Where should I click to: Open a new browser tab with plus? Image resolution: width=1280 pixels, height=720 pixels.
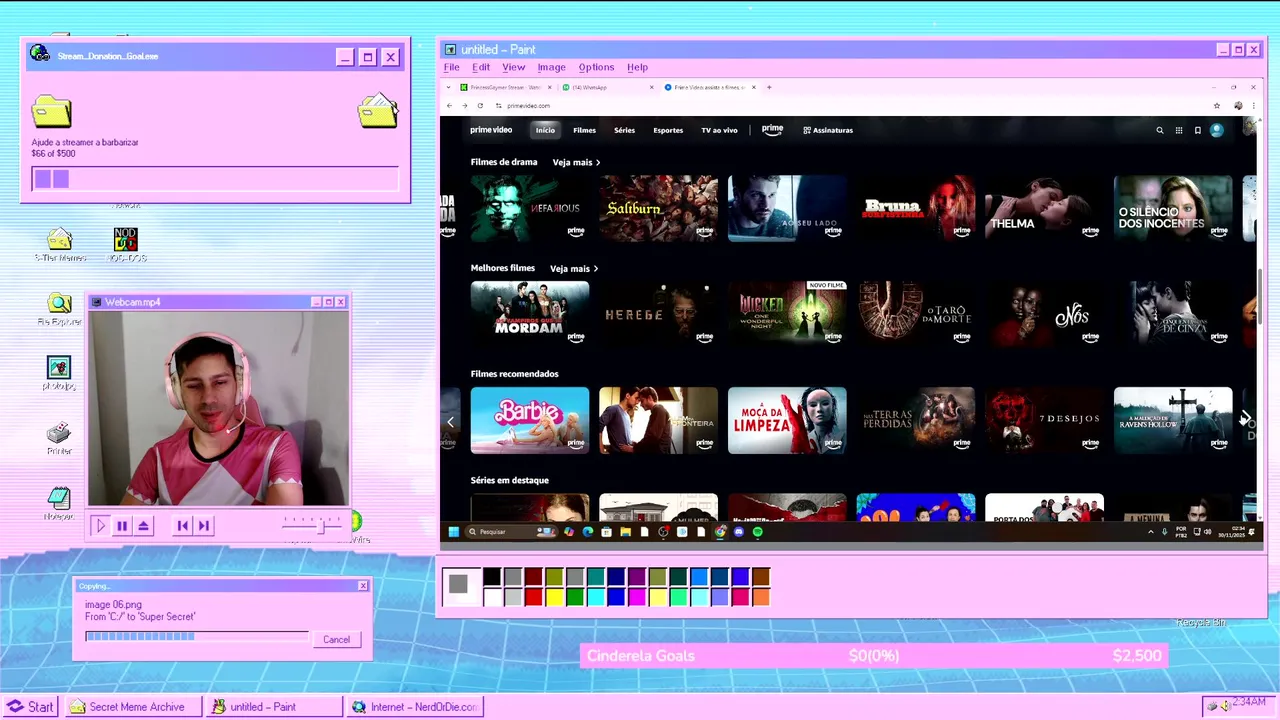click(769, 87)
